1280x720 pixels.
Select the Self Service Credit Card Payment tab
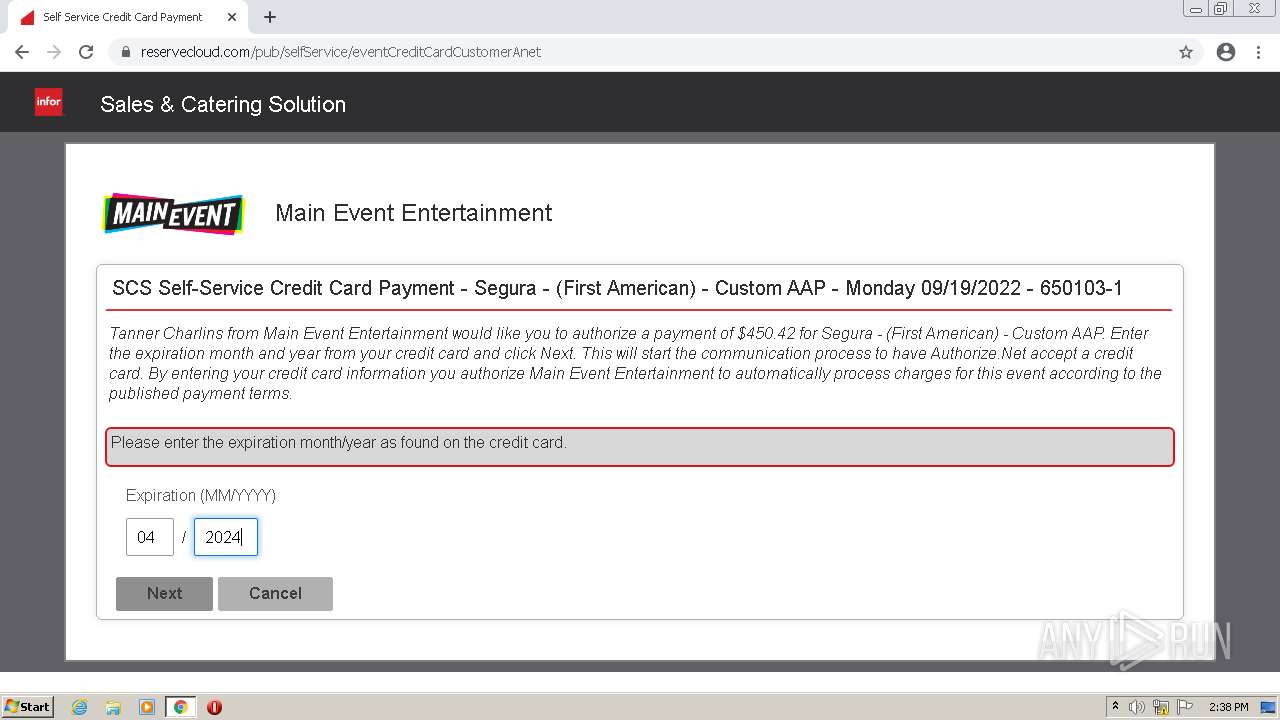[x=128, y=17]
